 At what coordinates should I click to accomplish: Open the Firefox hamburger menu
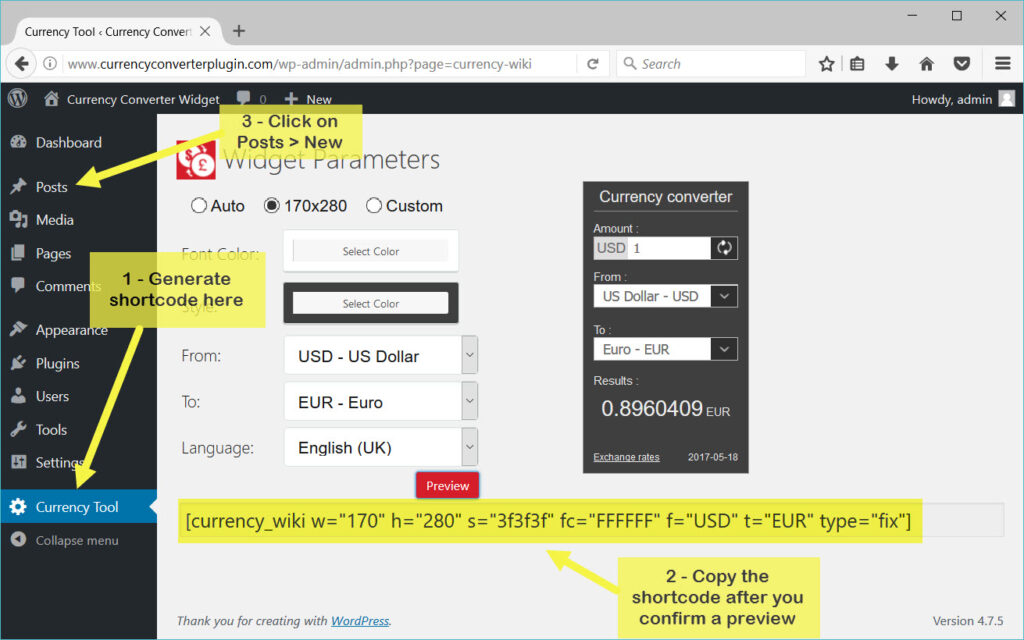1002,63
